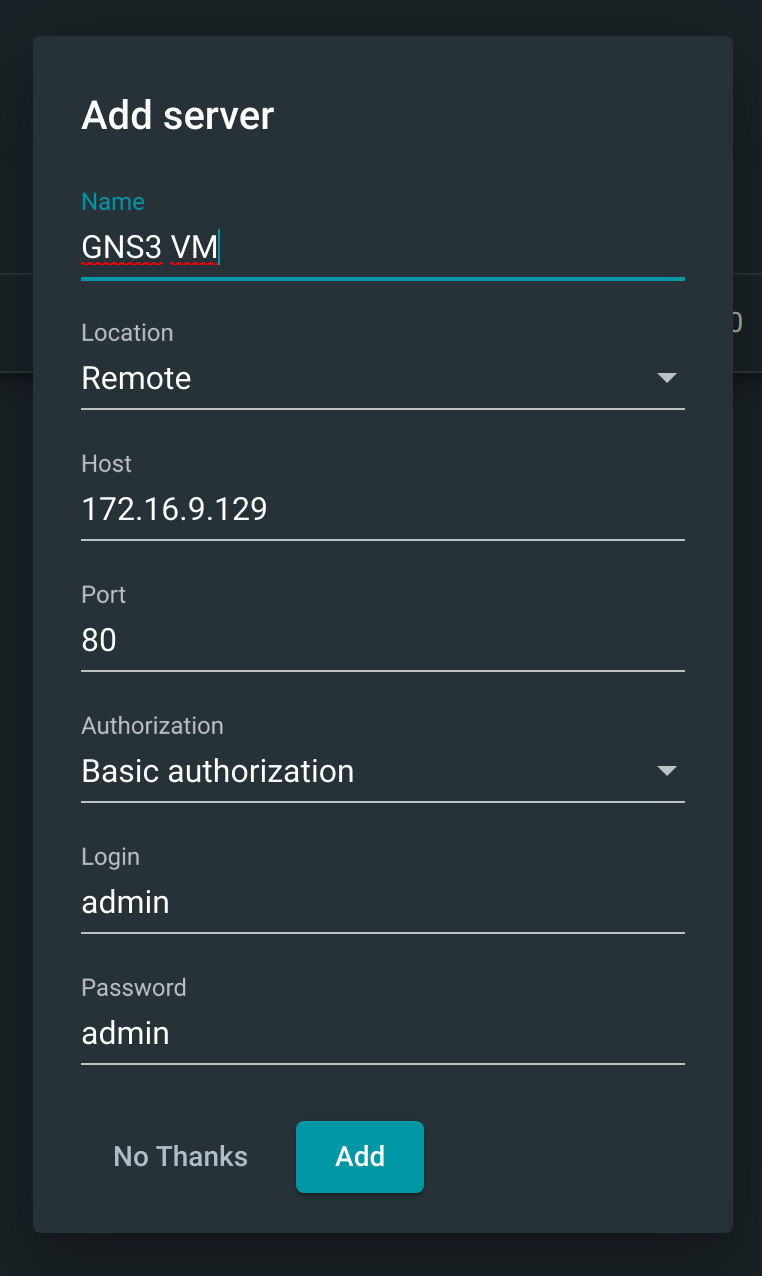
Task: Click the Add button
Action: tap(359, 1157)
